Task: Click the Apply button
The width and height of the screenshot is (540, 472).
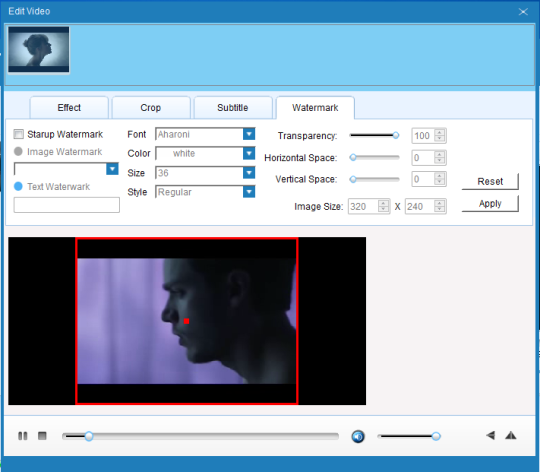Action: [490, 203]
